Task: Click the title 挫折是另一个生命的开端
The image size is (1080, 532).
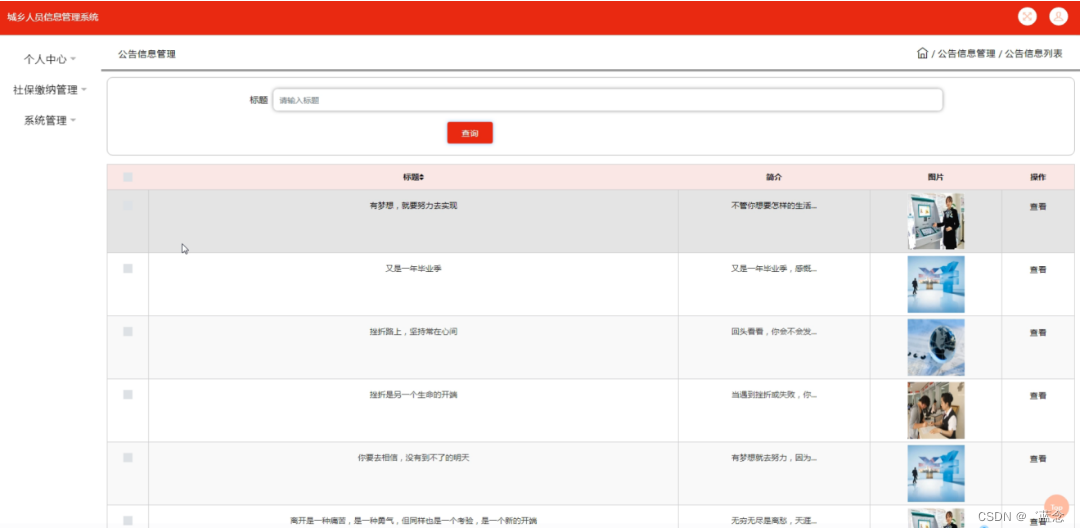Action: coord(413,395)
